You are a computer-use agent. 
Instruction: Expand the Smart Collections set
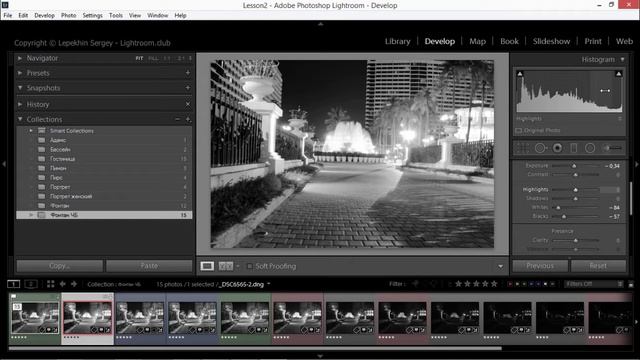coord(31,131)
